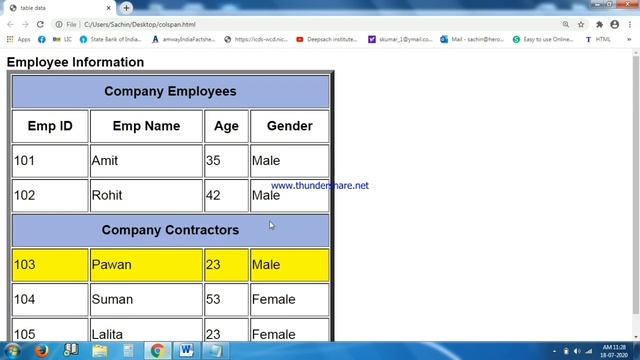This screenshot has height=360, width=640.
Task: Click the "Employee Information" heading
Action: coord(76,62)
